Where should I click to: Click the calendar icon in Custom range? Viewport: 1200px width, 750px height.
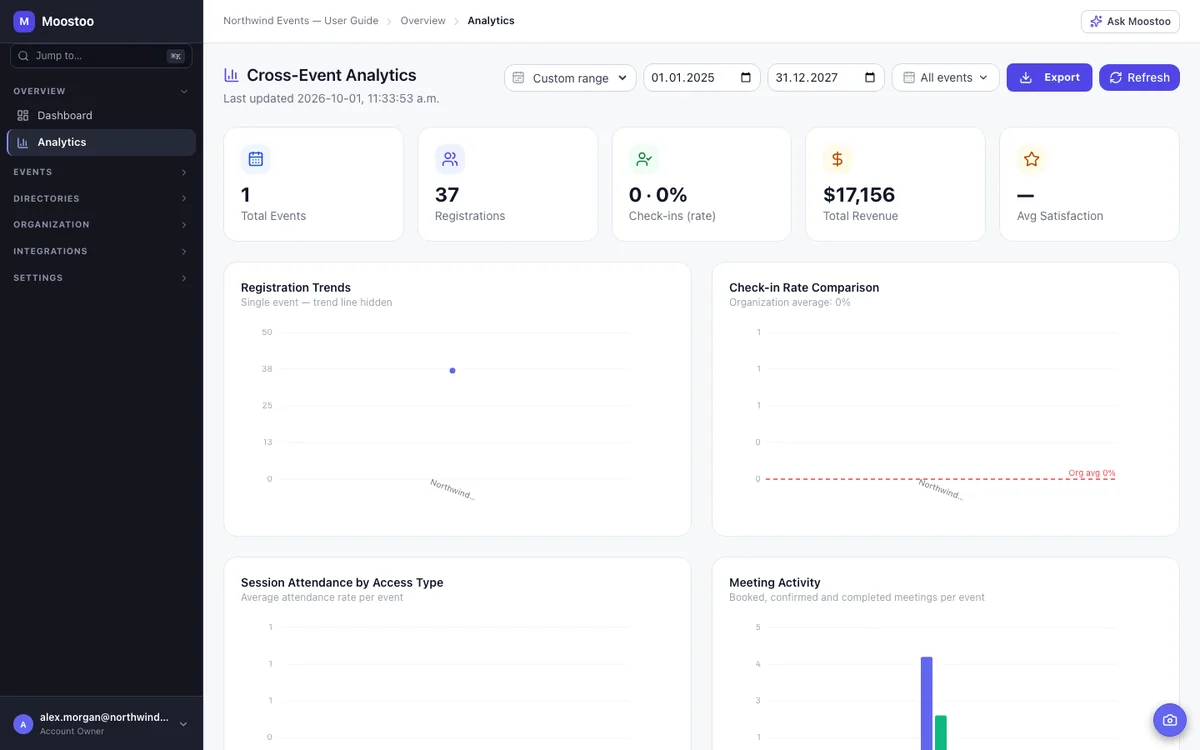pos(518,78)
